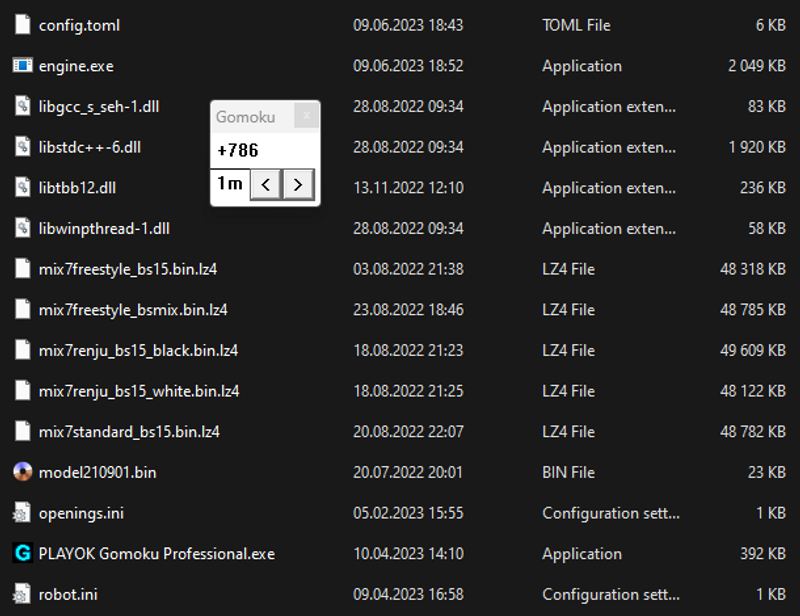This screenshot has height=616, width=800.
Task: Click the date 03.08.2022 21:38
Action: pos(408,269)
